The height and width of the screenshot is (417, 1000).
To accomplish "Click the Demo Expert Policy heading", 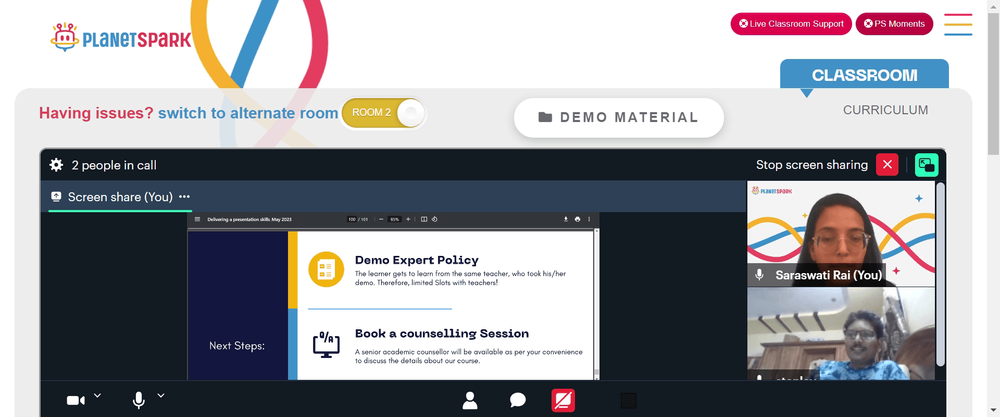I will 416,260.
